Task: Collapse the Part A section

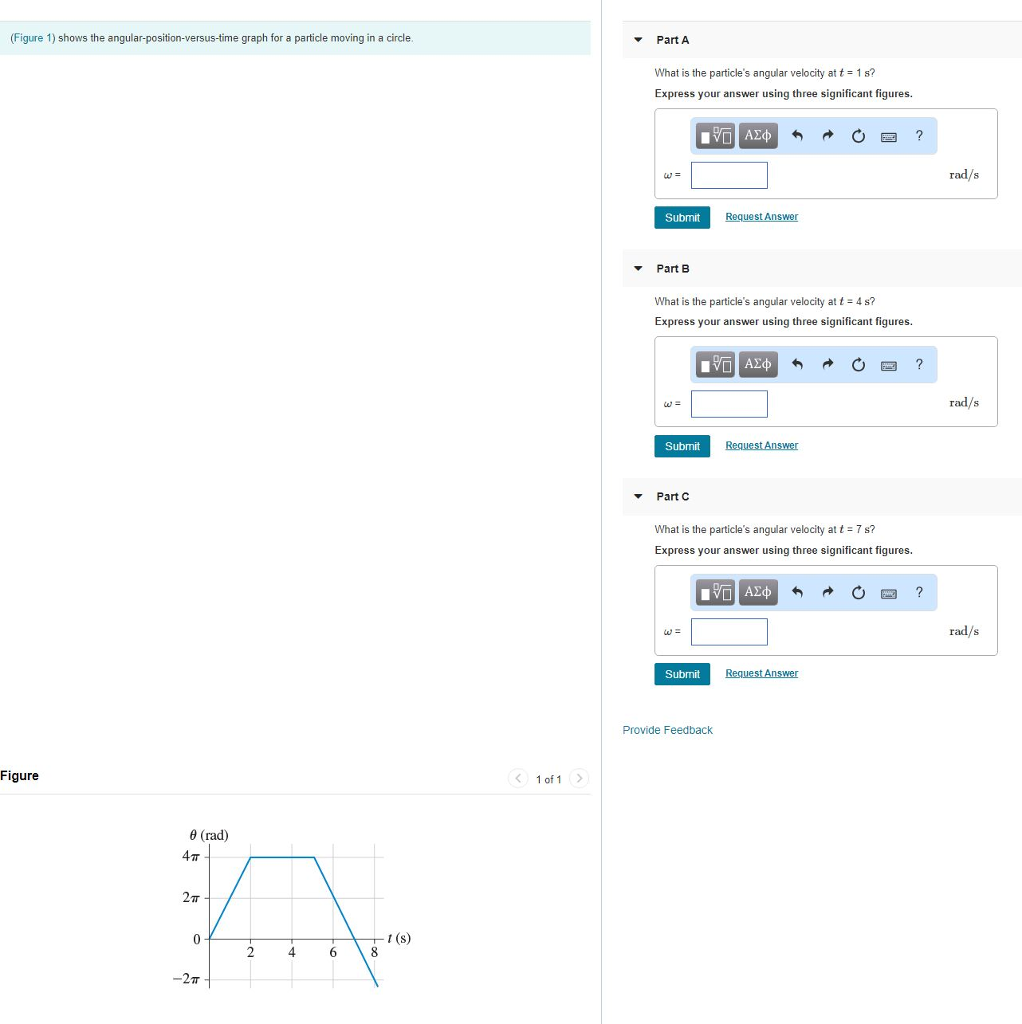Action: (638, 40)
